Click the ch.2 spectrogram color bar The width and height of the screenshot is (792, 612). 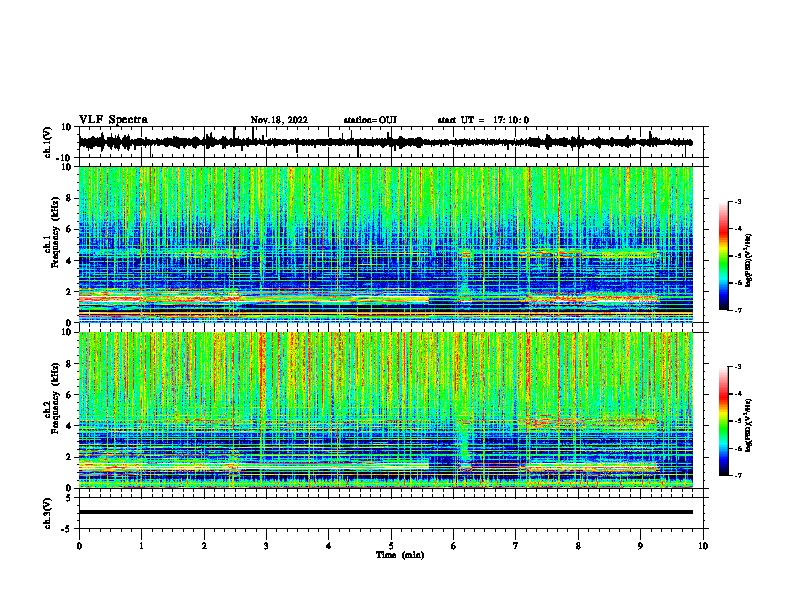[x=724, y=421]
